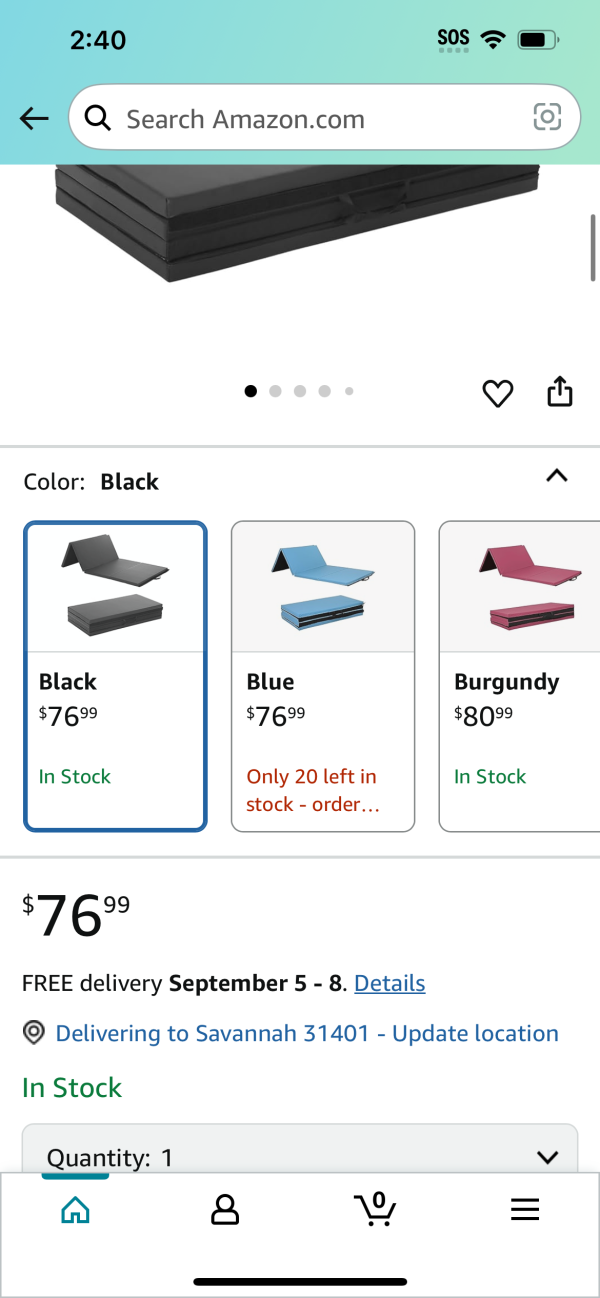Image resolution: width=600 pixels, height=1298 pixels.
Task: Tap the second image carousel dot
Action: (x=275, y=392)
